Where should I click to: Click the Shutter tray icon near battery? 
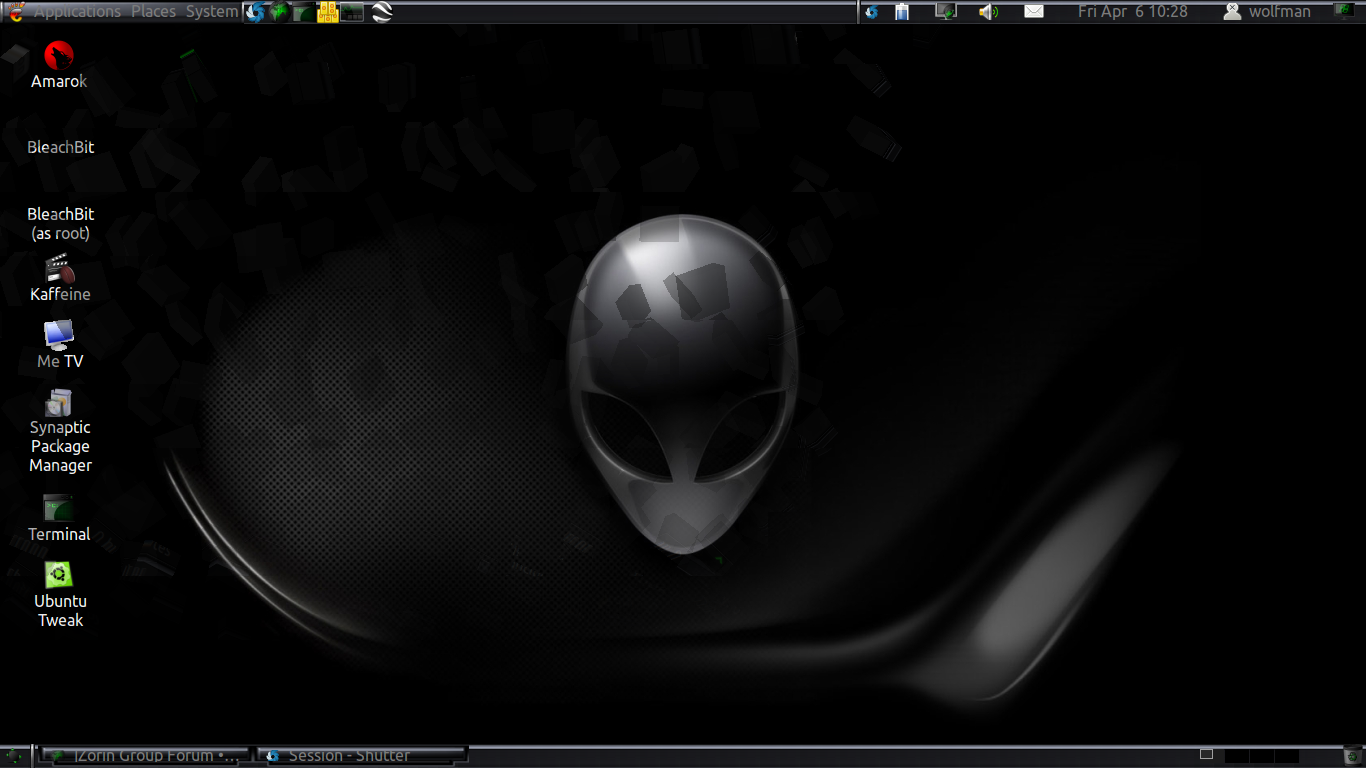click(872, 12)
